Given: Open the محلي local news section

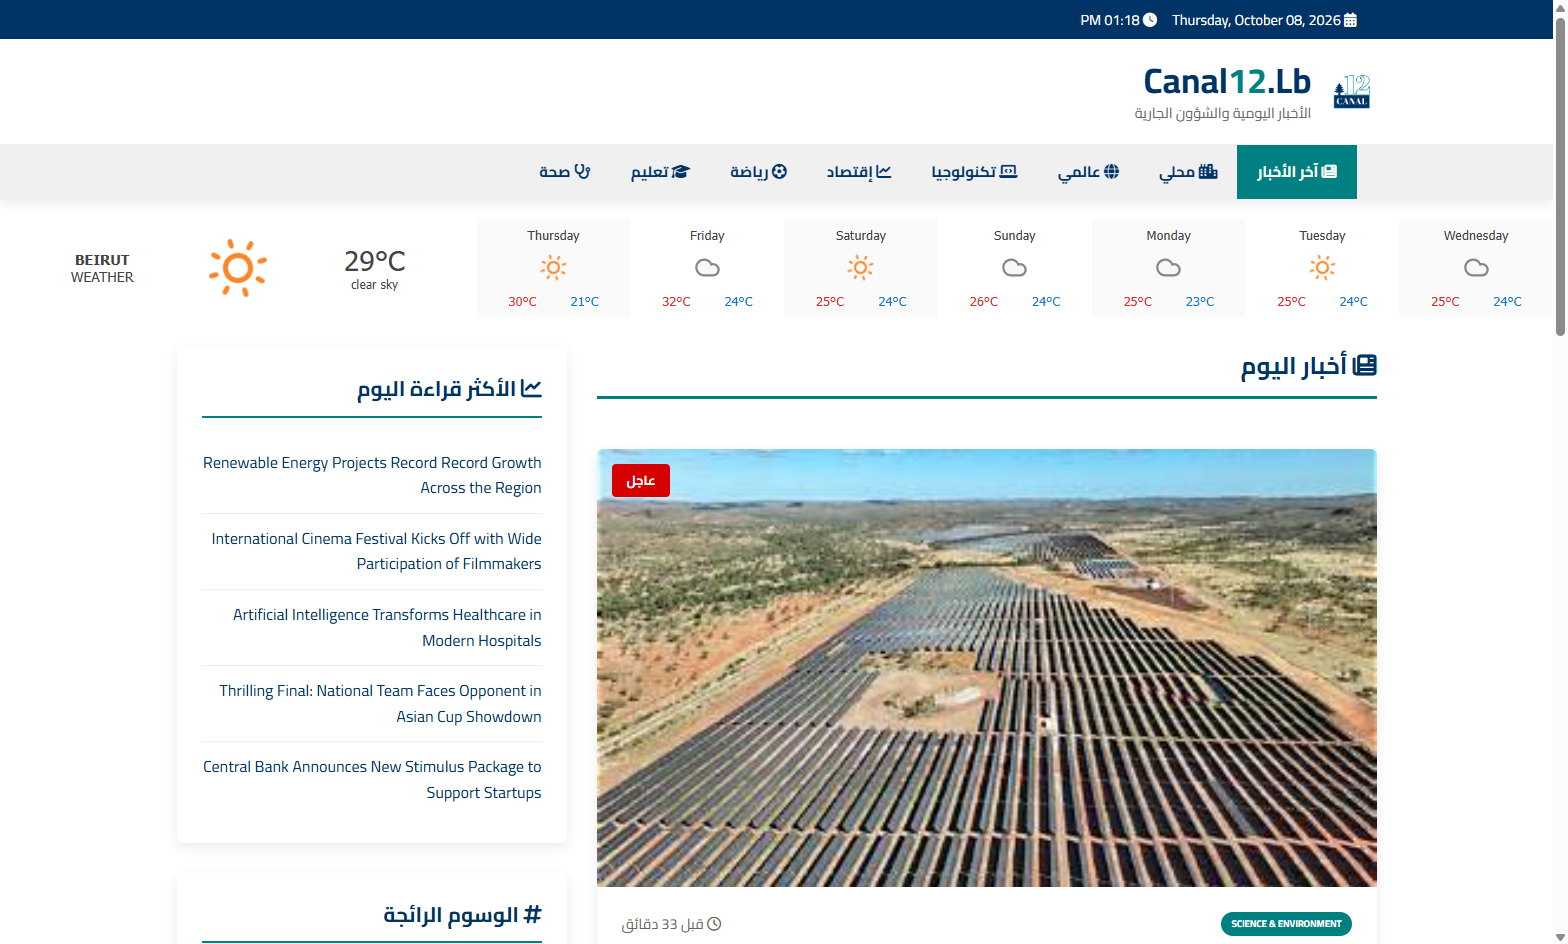Looking at the screenshot, I should click(1188, 172).
